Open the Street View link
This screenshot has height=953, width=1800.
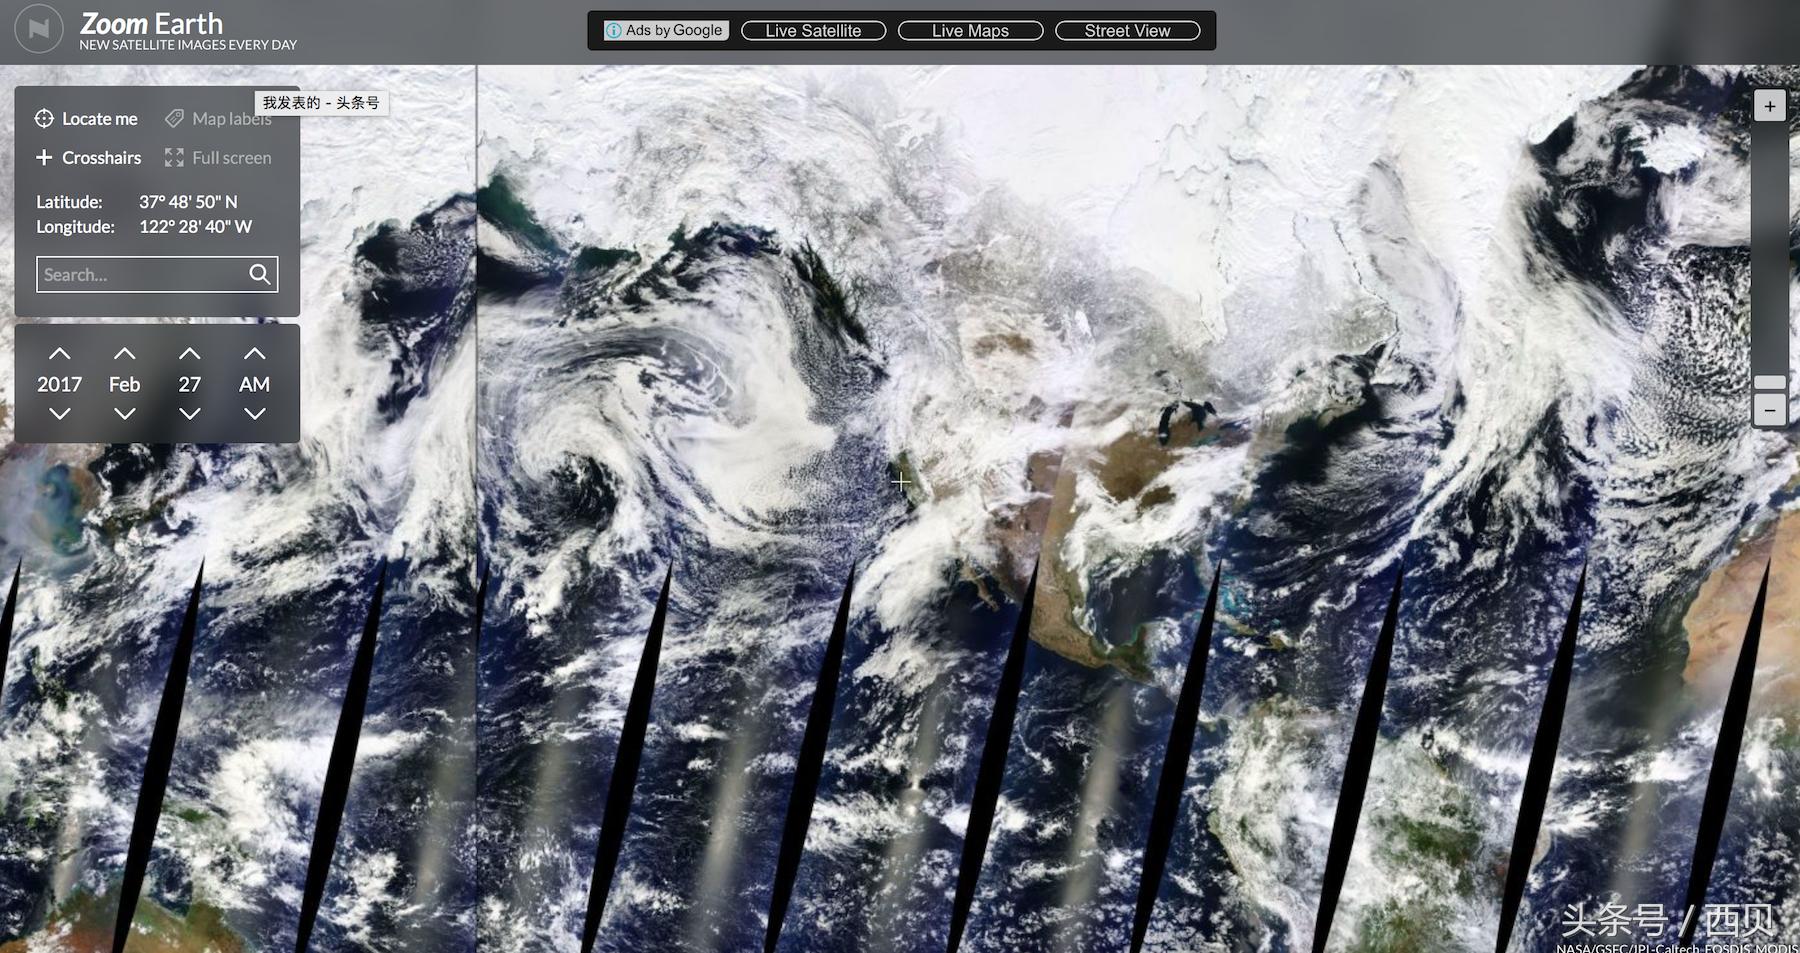pyautogui.click(x=1127, y=31)
